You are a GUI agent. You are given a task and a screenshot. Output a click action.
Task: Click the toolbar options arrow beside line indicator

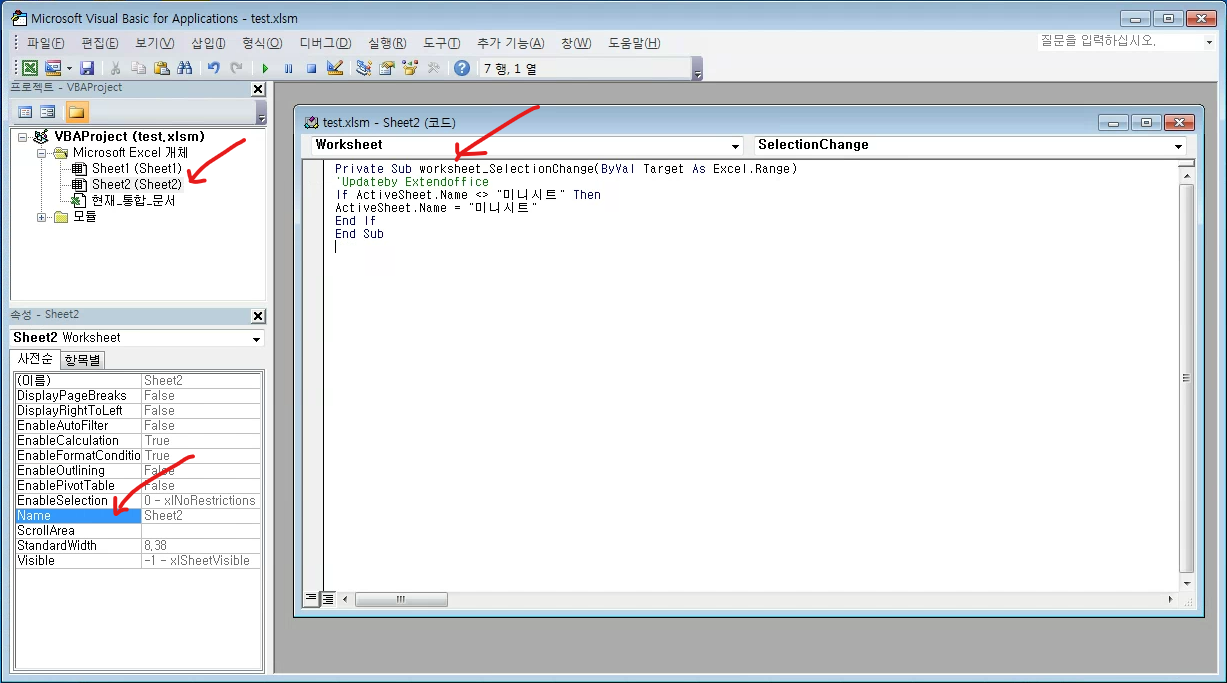pyautogui.click(x=697, y=69)
